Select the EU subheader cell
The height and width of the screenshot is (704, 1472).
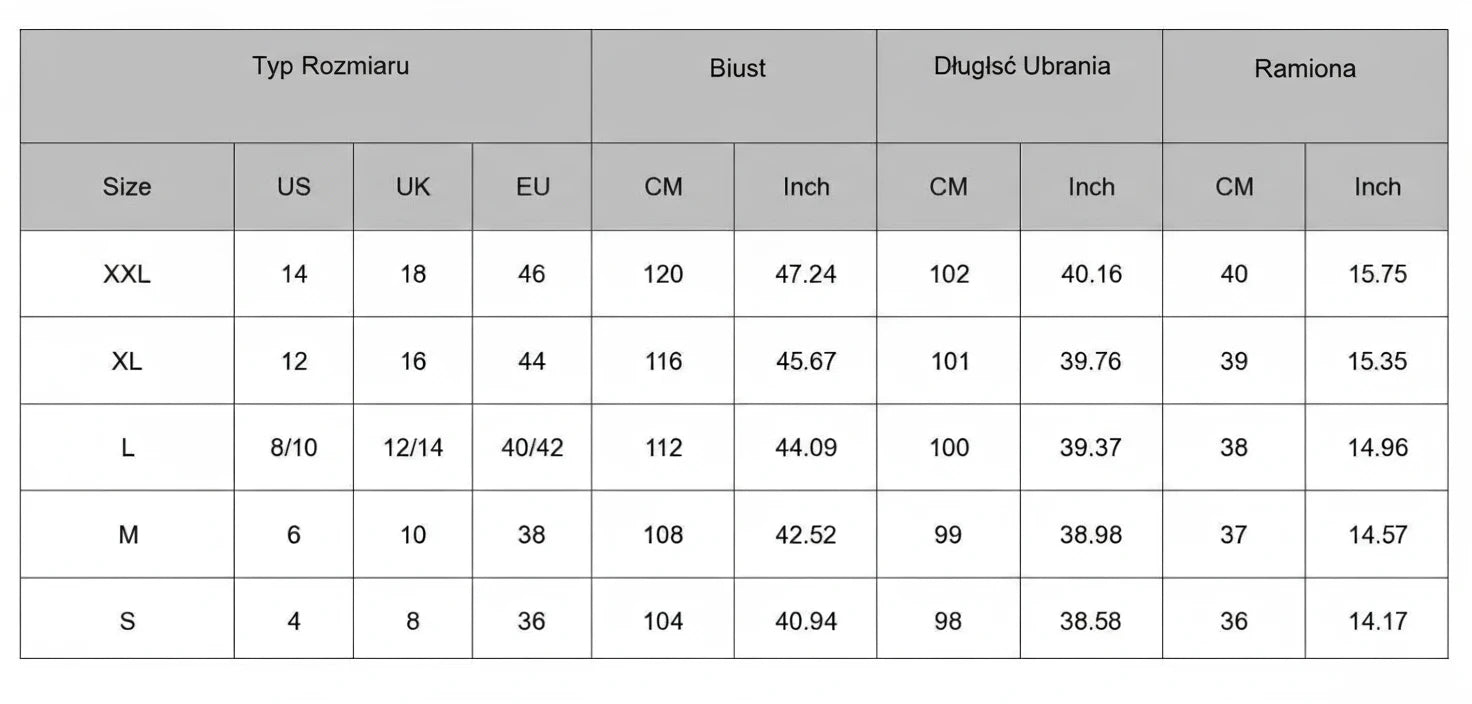pyautogui.click(x=532, y=187)
